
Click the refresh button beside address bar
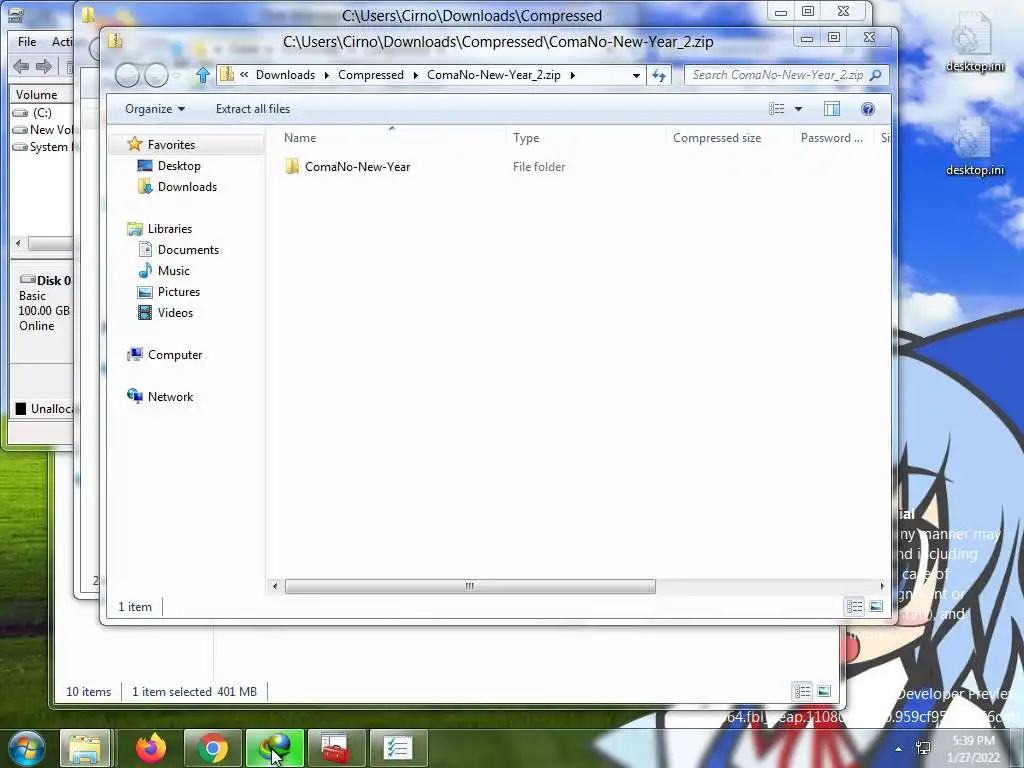659,75
